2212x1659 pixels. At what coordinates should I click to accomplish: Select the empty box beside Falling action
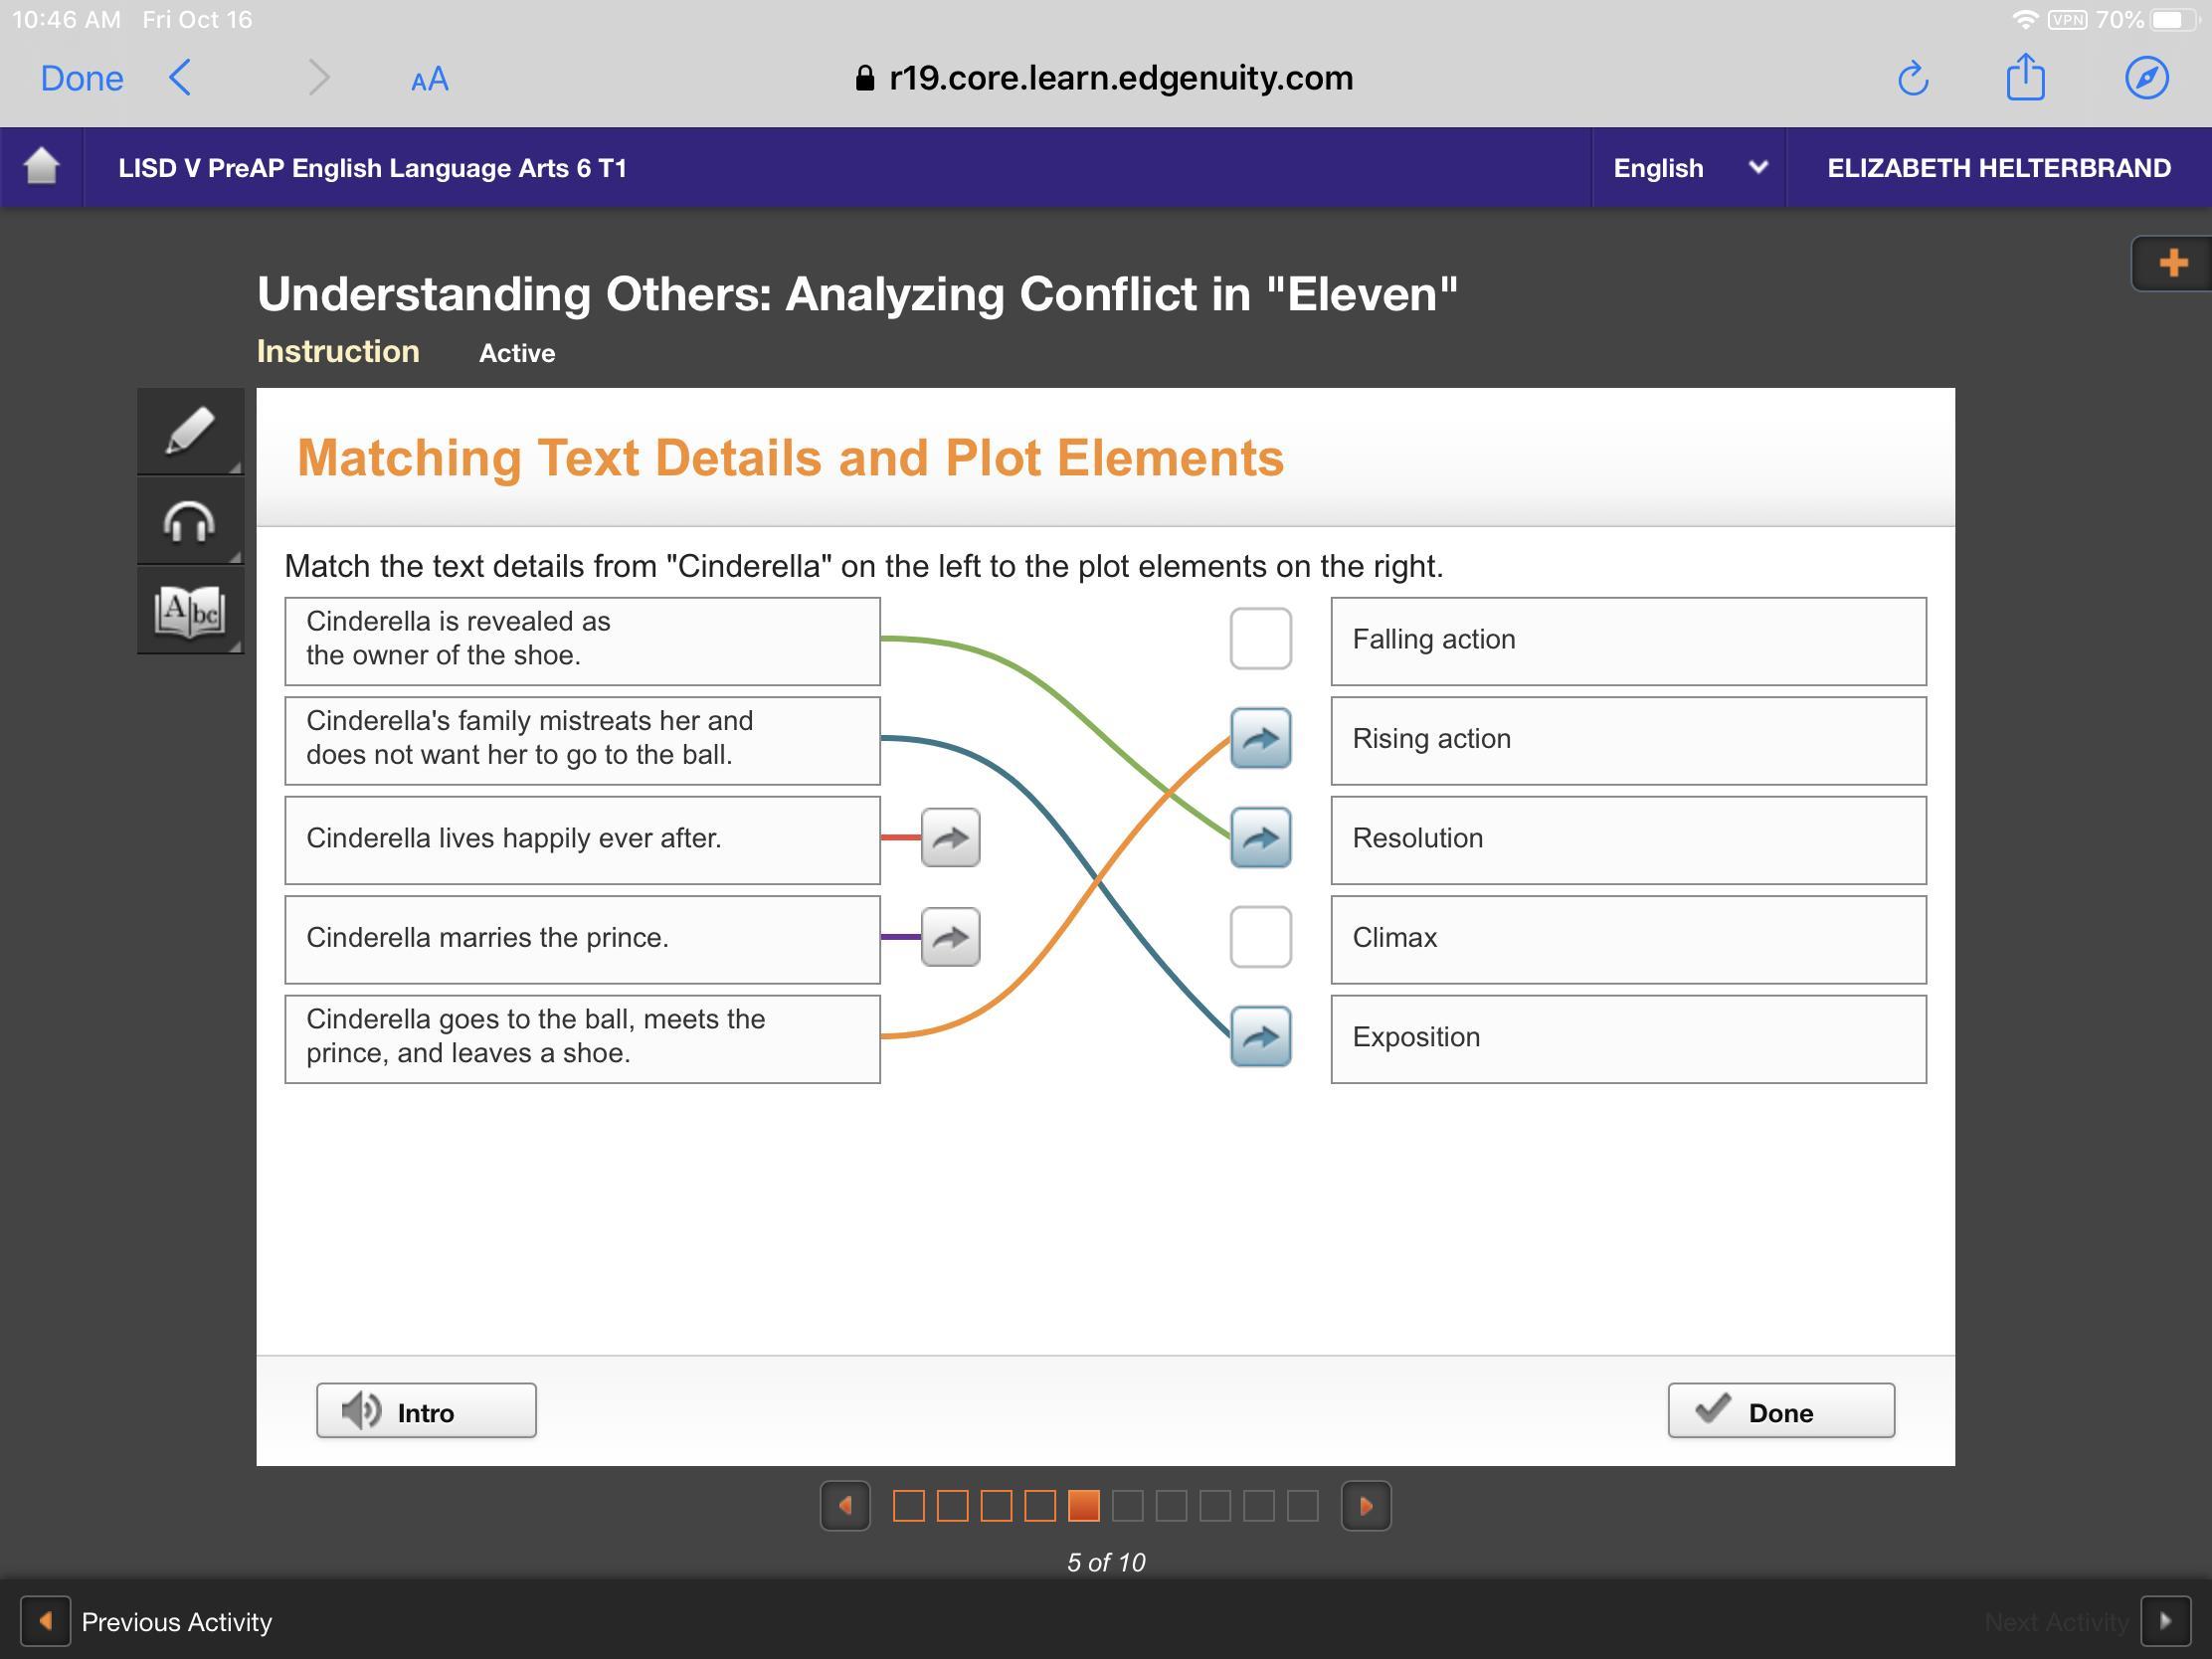click(1260, 638)
